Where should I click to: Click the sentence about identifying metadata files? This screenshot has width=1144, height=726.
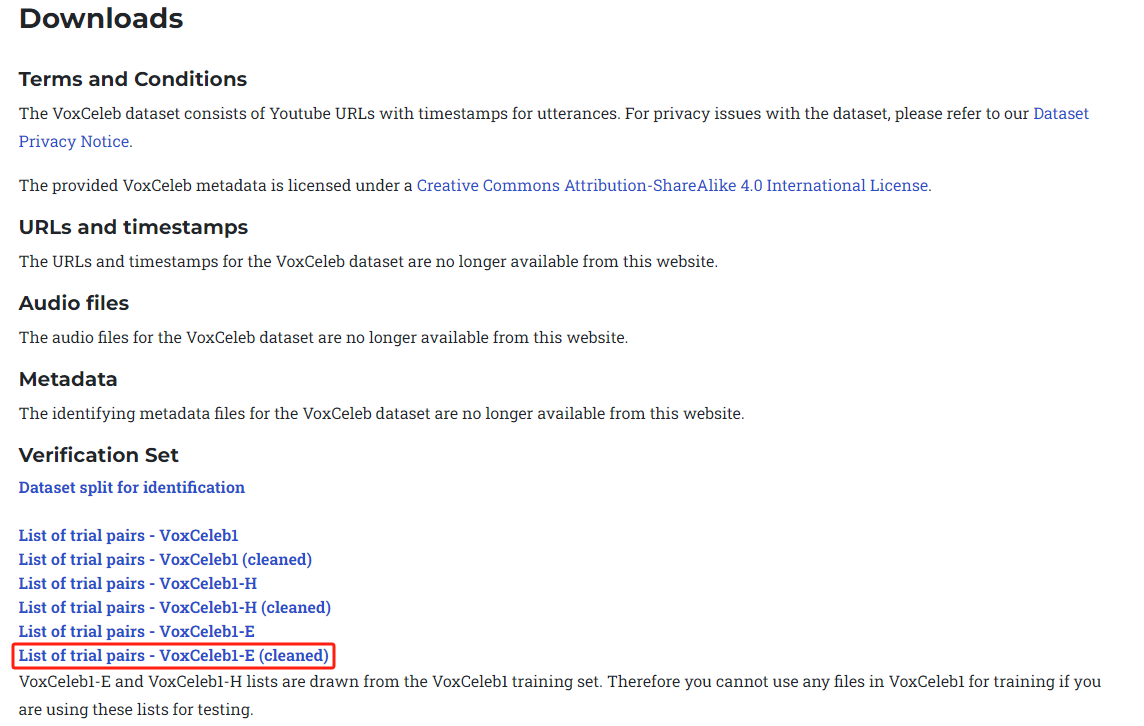click(x=382, y=414)
